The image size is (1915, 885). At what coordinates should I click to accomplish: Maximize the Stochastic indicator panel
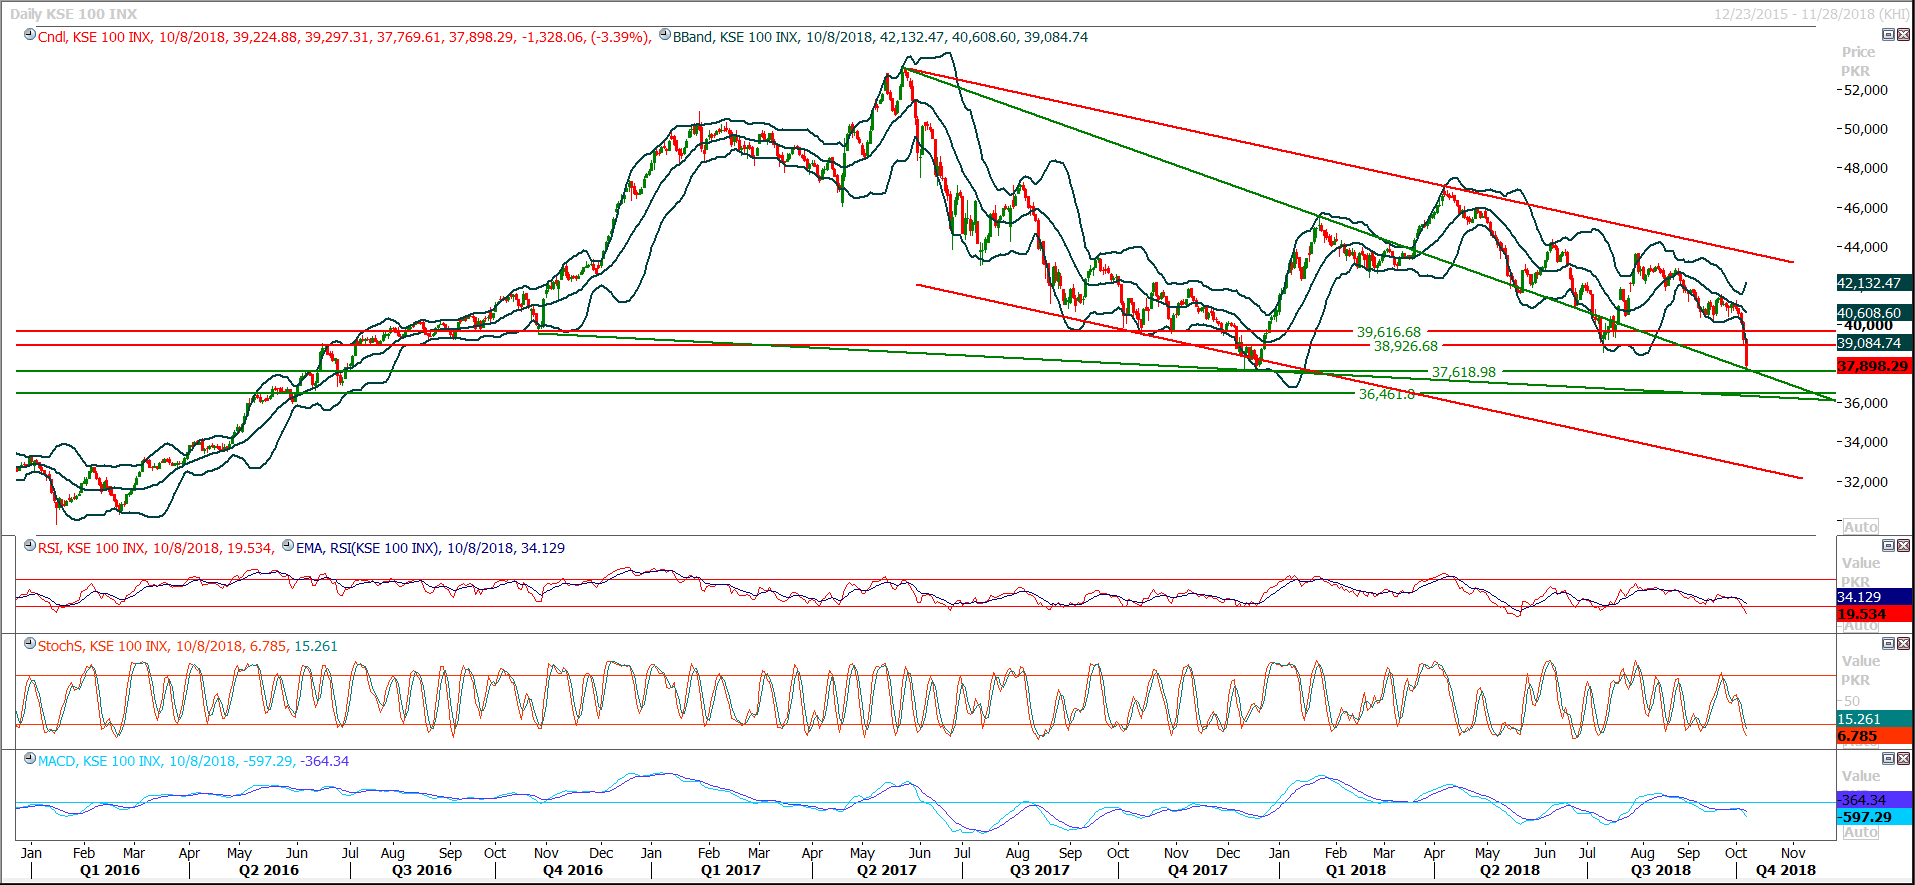[x=1888, y=643]
